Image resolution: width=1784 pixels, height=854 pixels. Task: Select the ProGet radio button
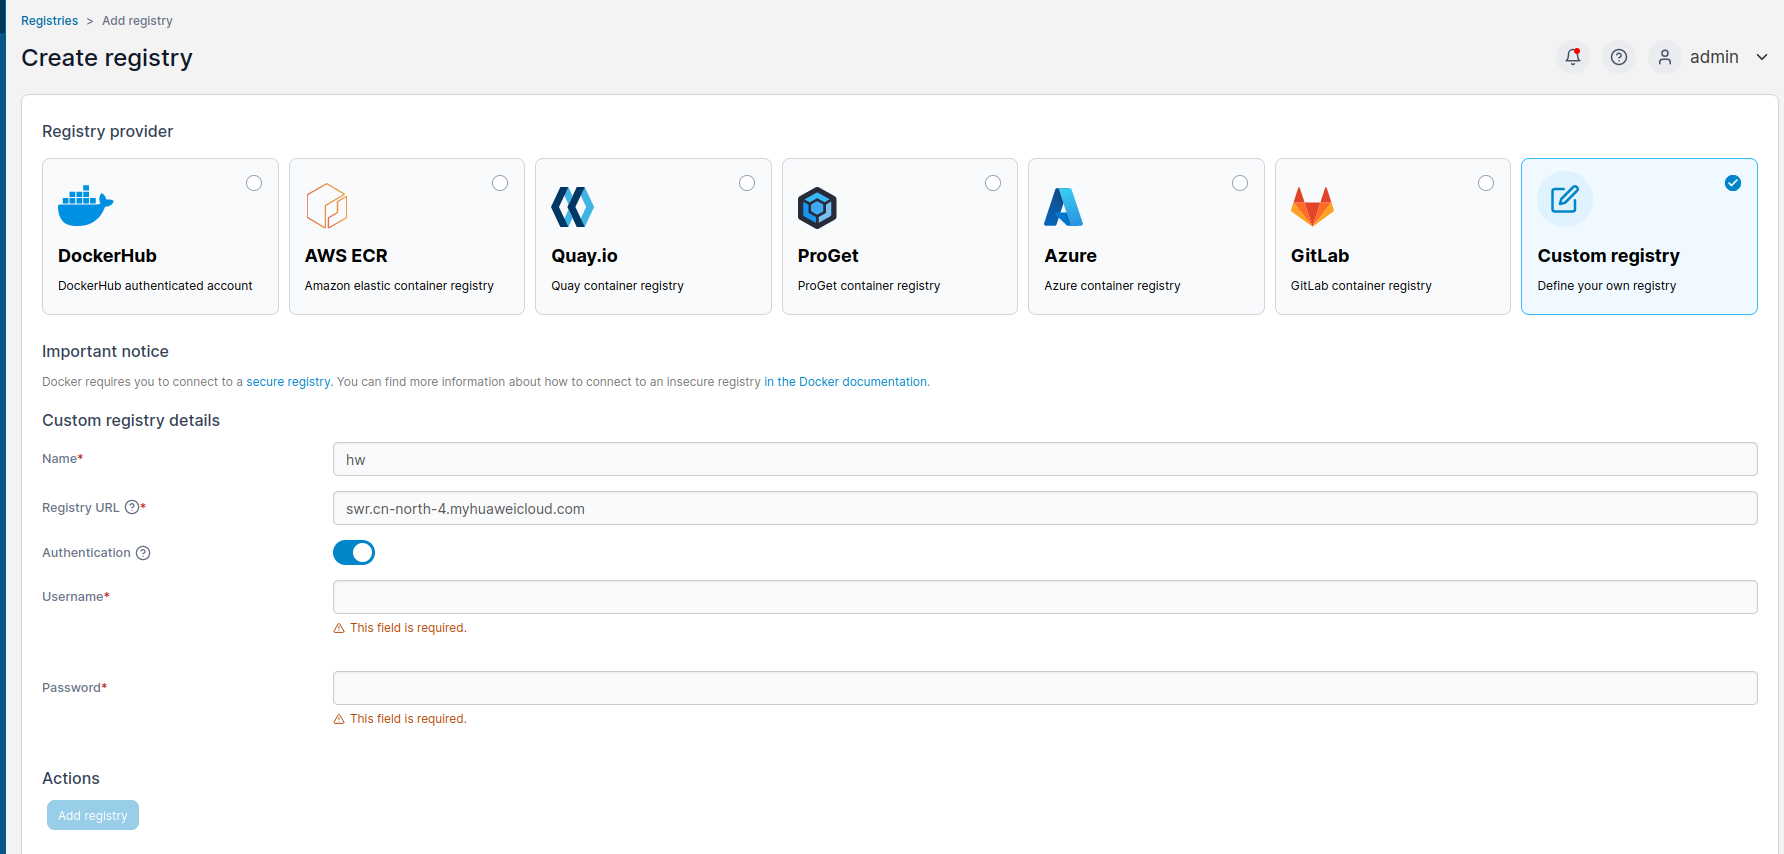point(993,183)
